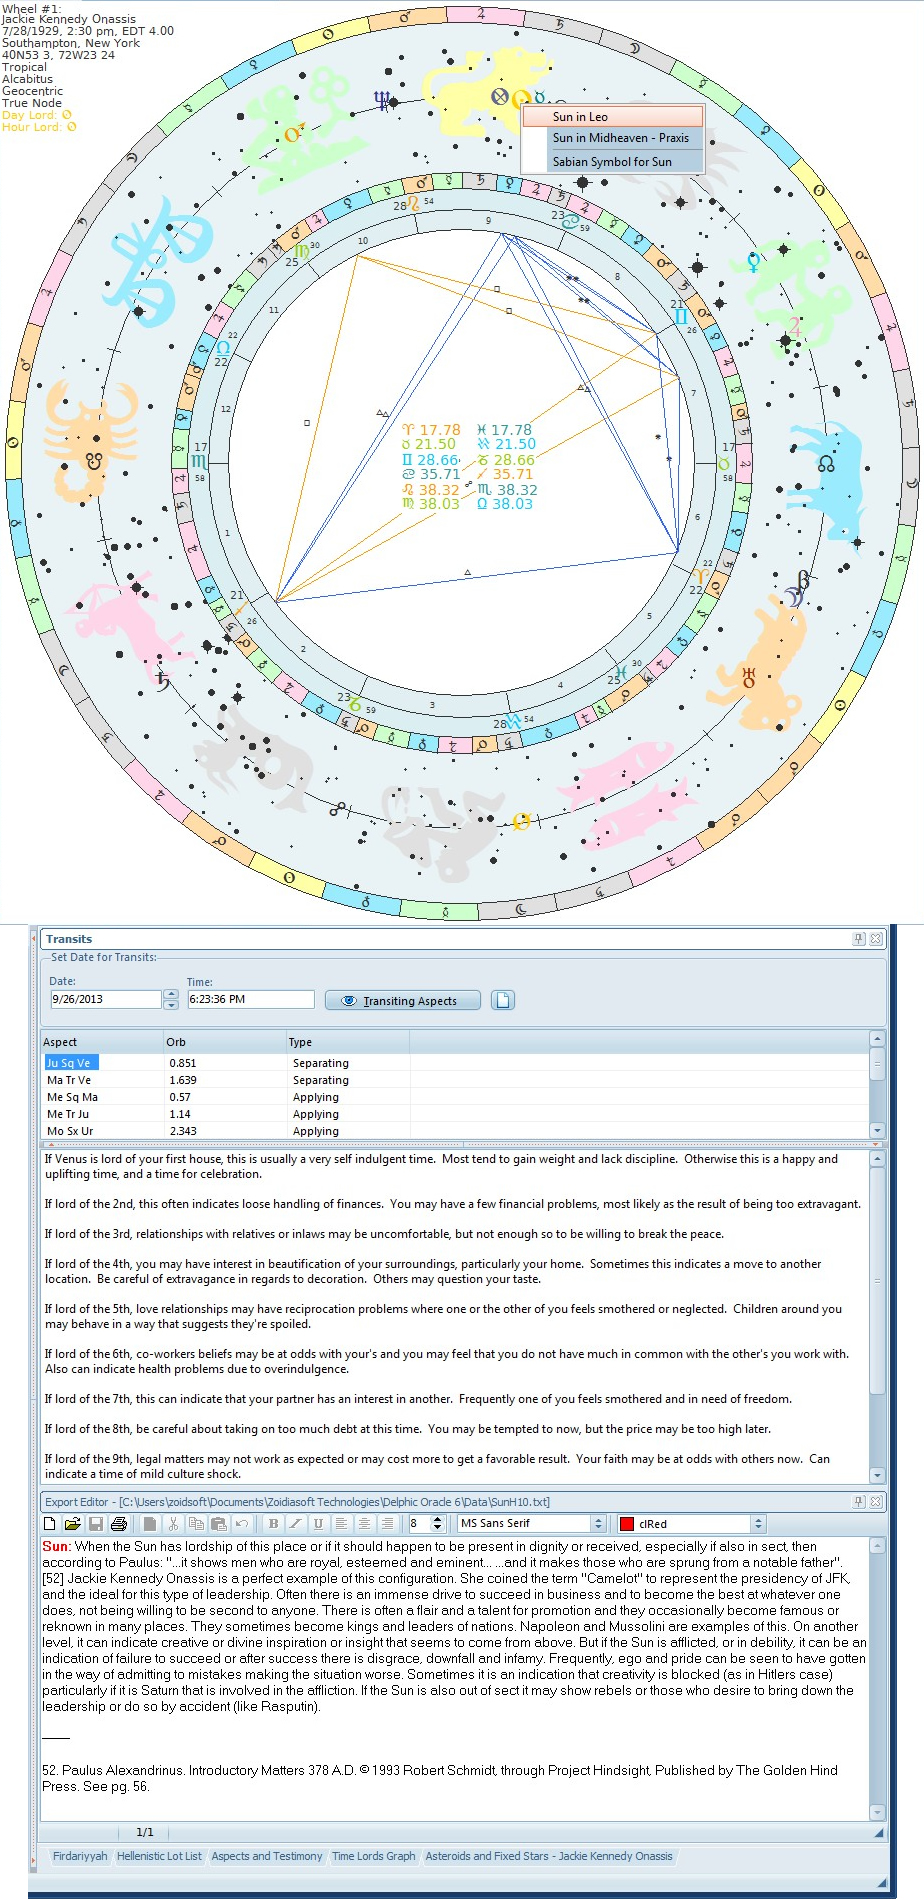Viewport: 924px width, 1900px height.
Task: Paste clipboard into Export Editor
Action: click(x=217, y=1524)
